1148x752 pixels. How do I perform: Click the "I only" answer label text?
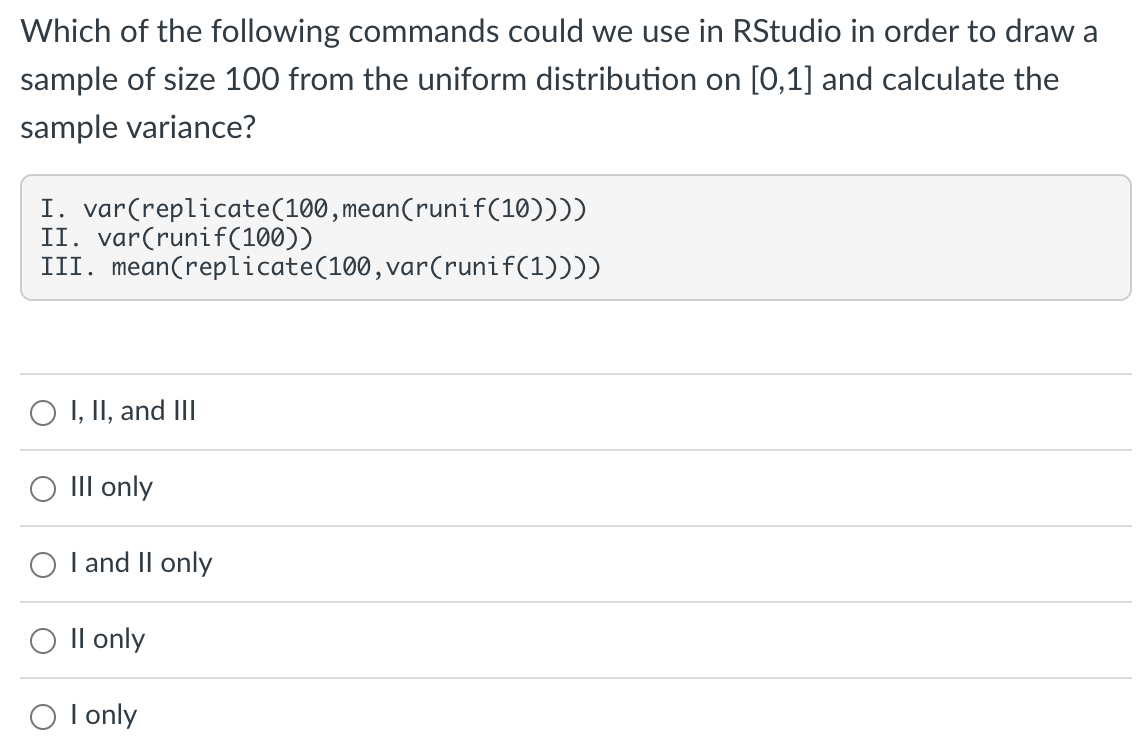point(103,715)
